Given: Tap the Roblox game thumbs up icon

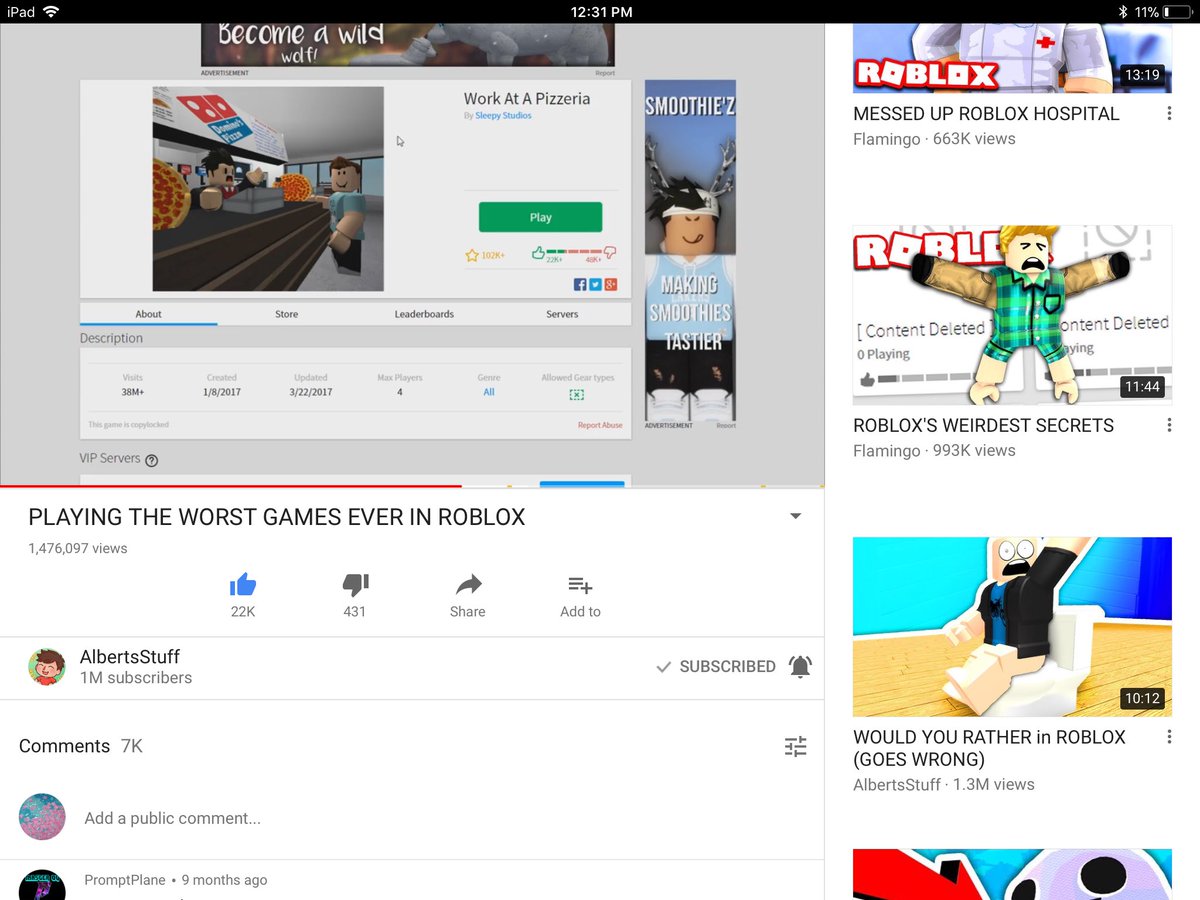Looking at the screenshot, I should tap(538, 253).
